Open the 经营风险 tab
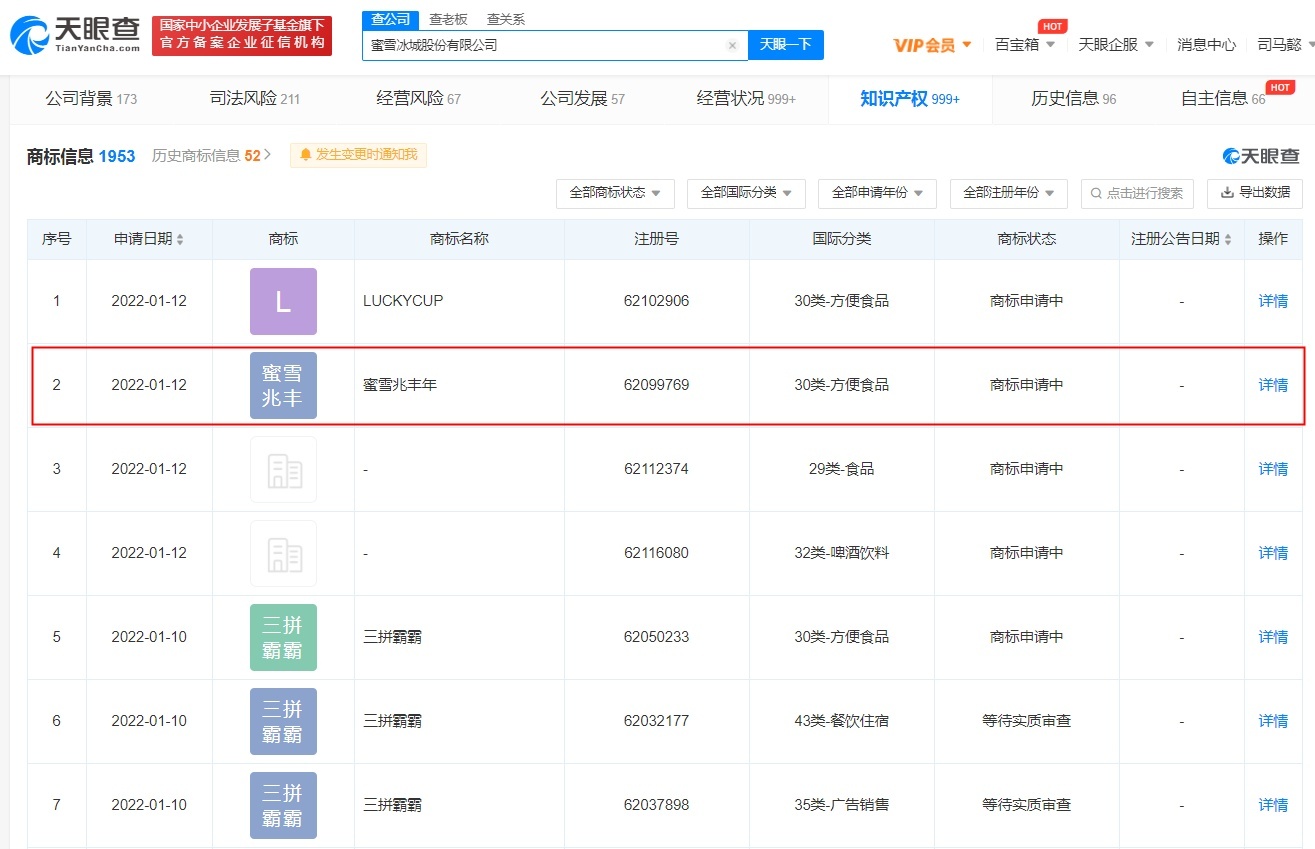Viewport: 1315px width, 849px height. pos(419,99)
